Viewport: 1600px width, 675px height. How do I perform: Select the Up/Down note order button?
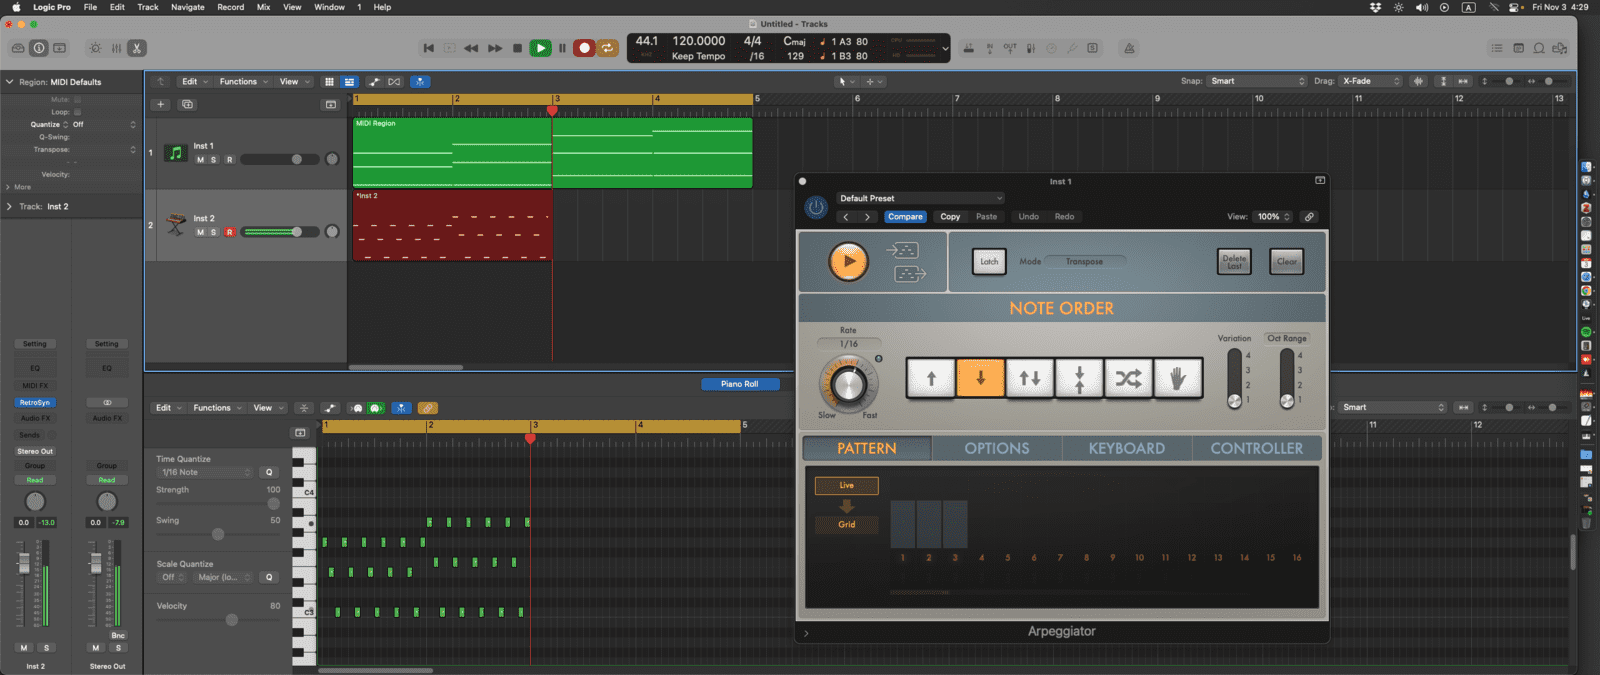click(1030, 378)
